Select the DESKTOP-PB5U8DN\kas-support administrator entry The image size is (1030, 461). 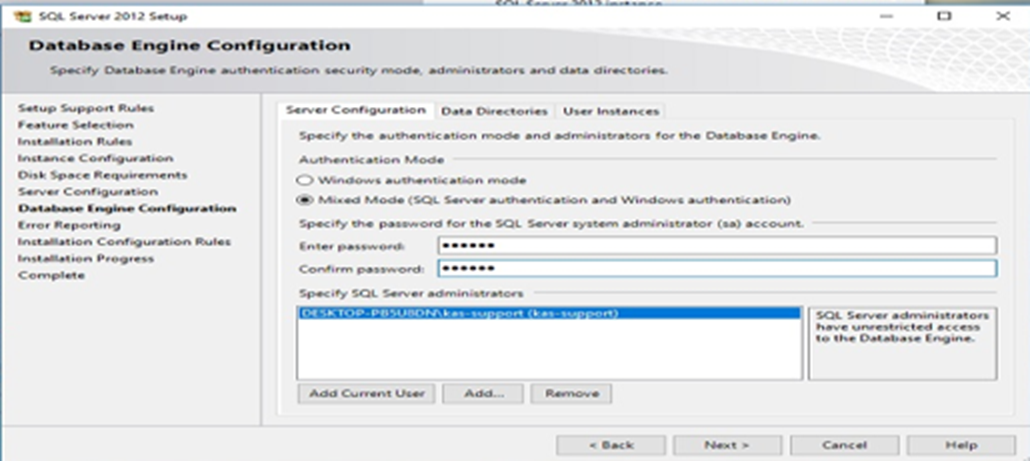click(549, 313)
